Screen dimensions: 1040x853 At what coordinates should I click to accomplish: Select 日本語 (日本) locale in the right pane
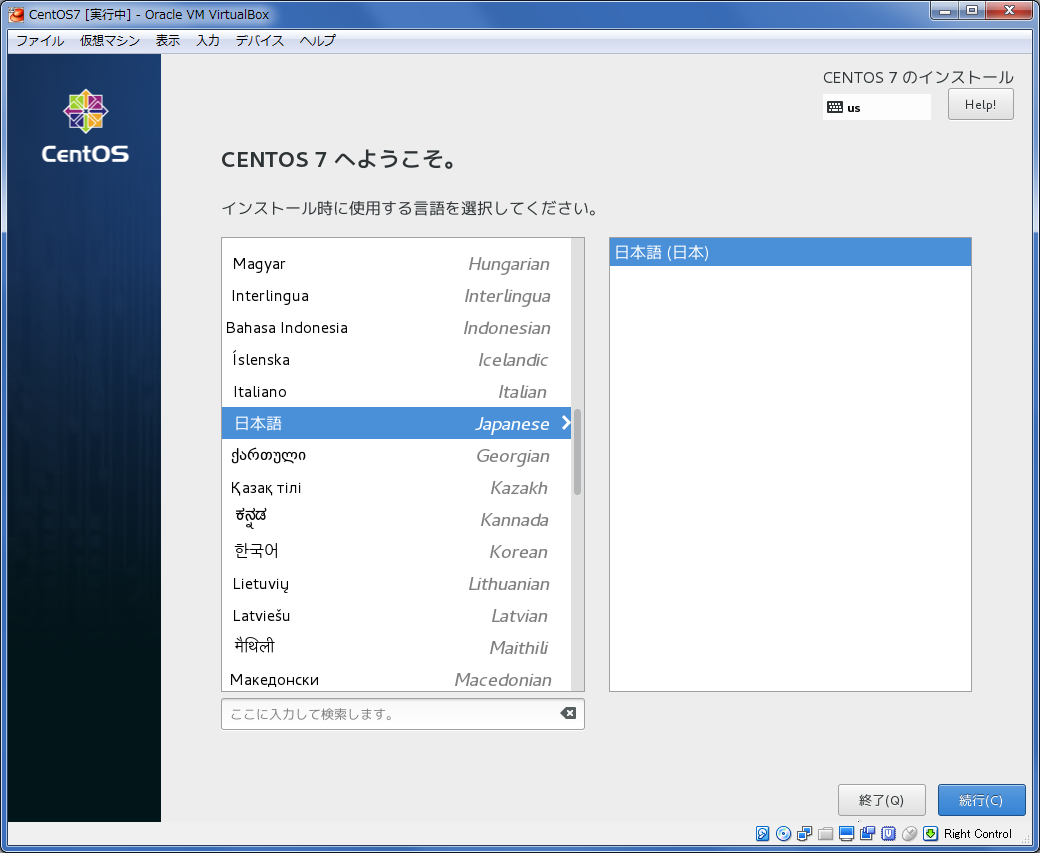(790, 253)
